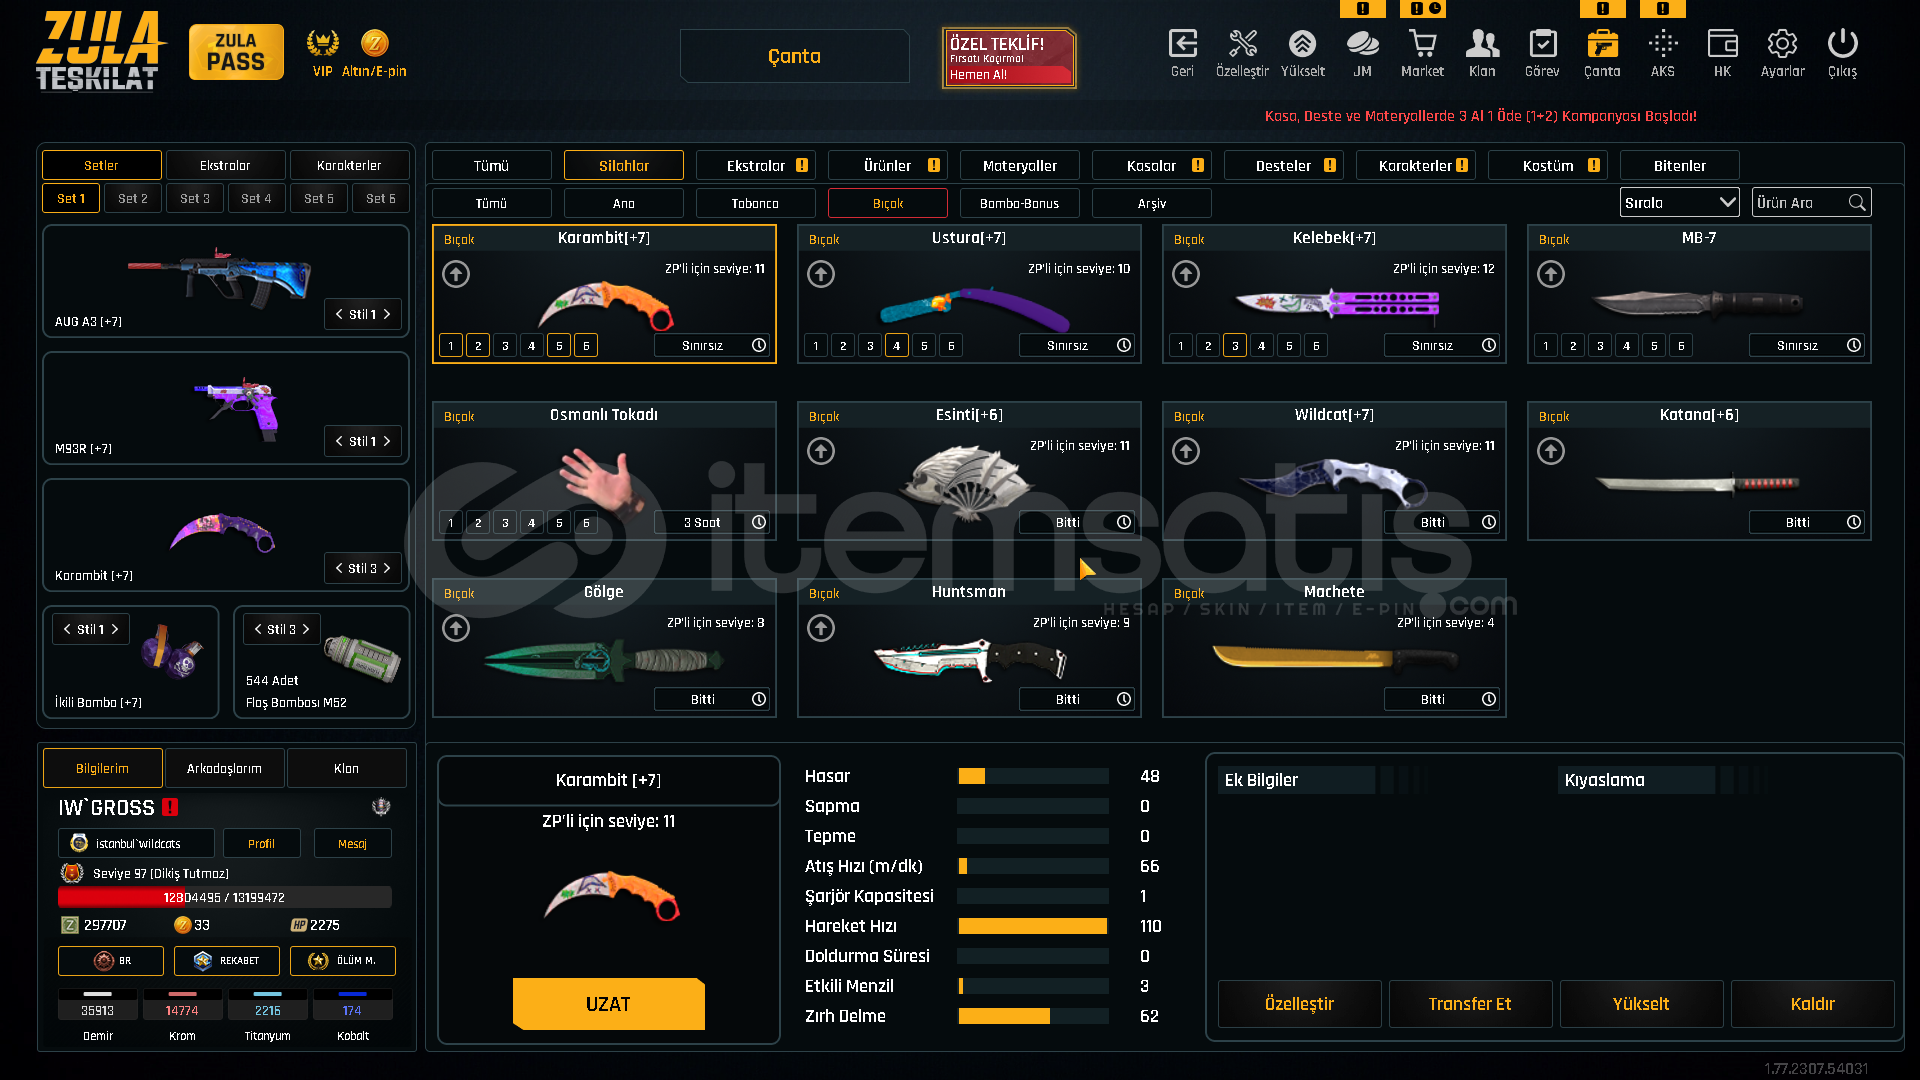Next style arrow for İkili Bomba Stil 1
Viewport: 1920px width, 1080px height.
tap(115, 629)
